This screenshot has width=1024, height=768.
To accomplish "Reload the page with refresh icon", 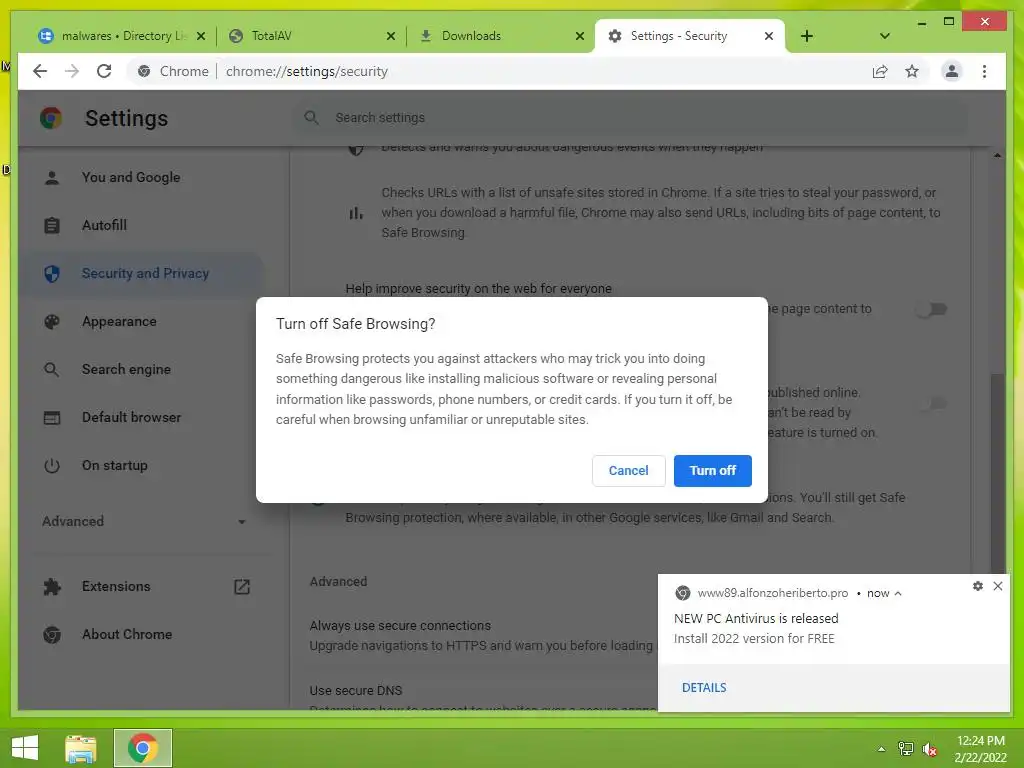I will point(104,71).
